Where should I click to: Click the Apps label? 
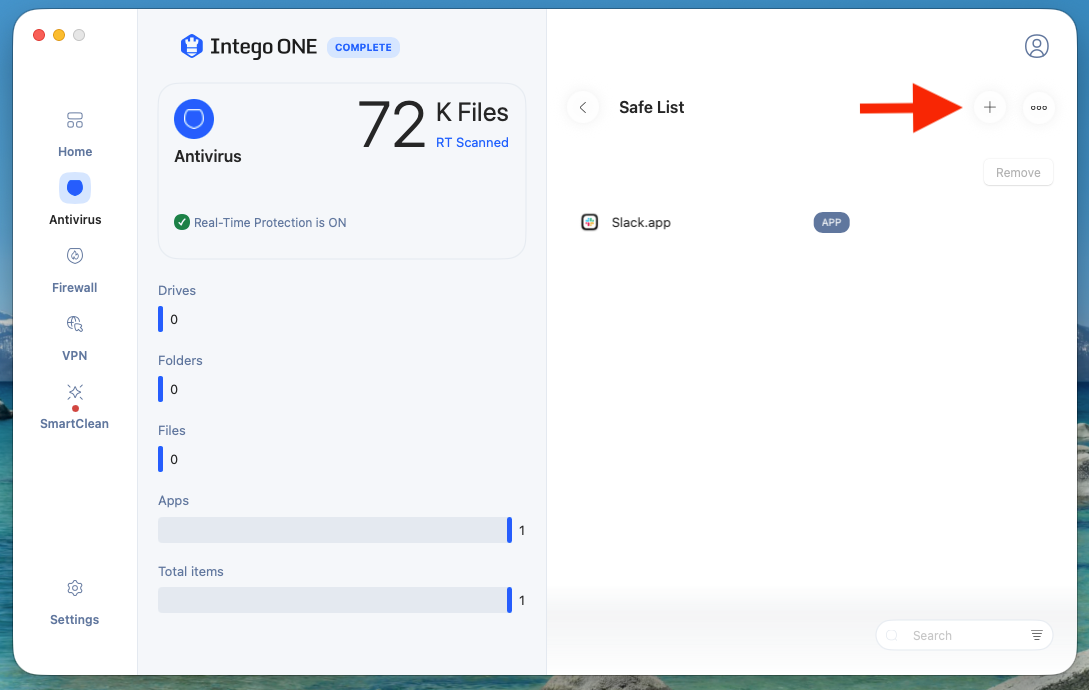point(173,501)
